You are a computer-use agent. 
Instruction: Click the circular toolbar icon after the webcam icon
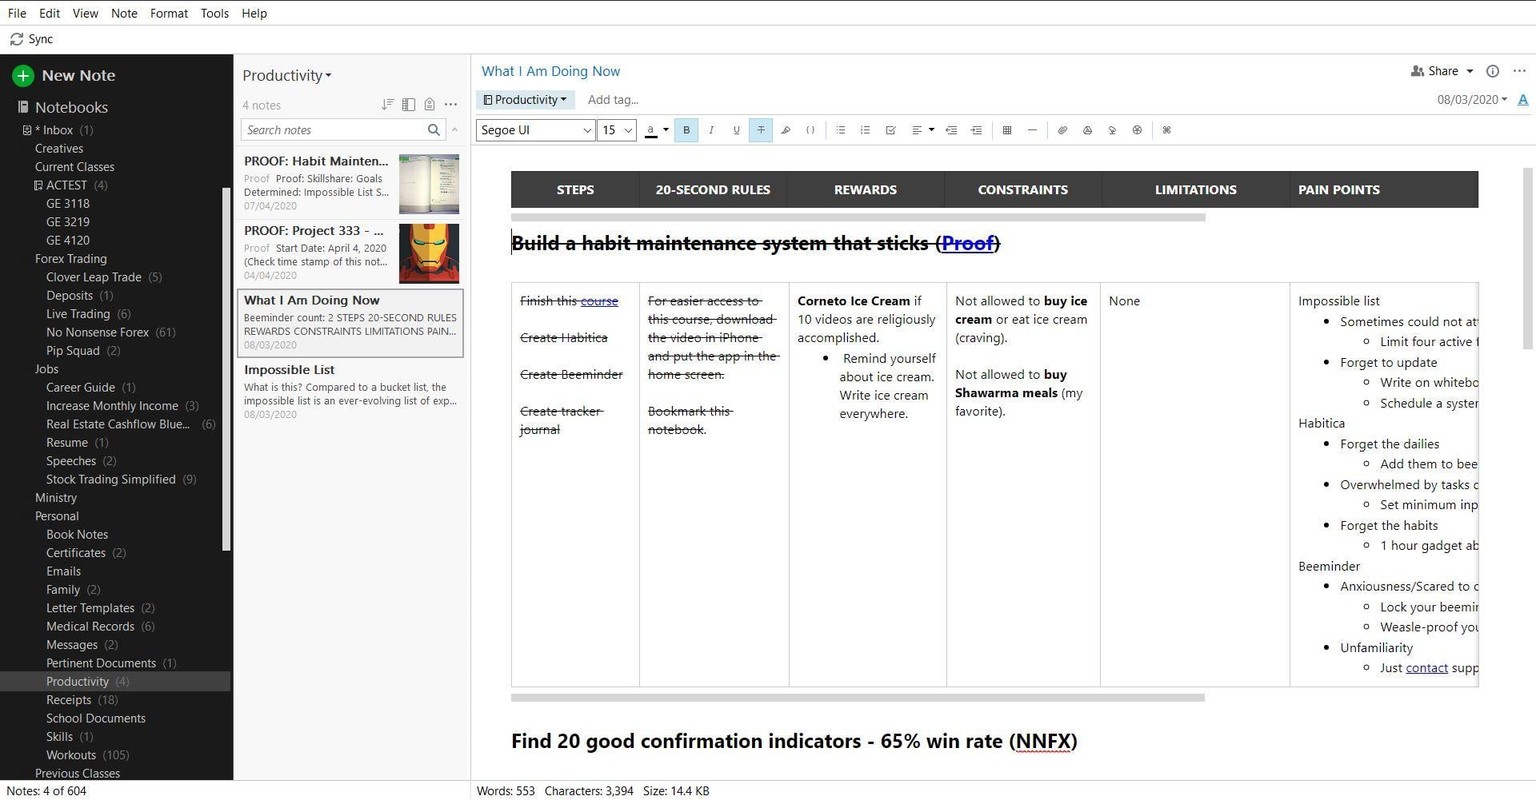point(1137,130)
